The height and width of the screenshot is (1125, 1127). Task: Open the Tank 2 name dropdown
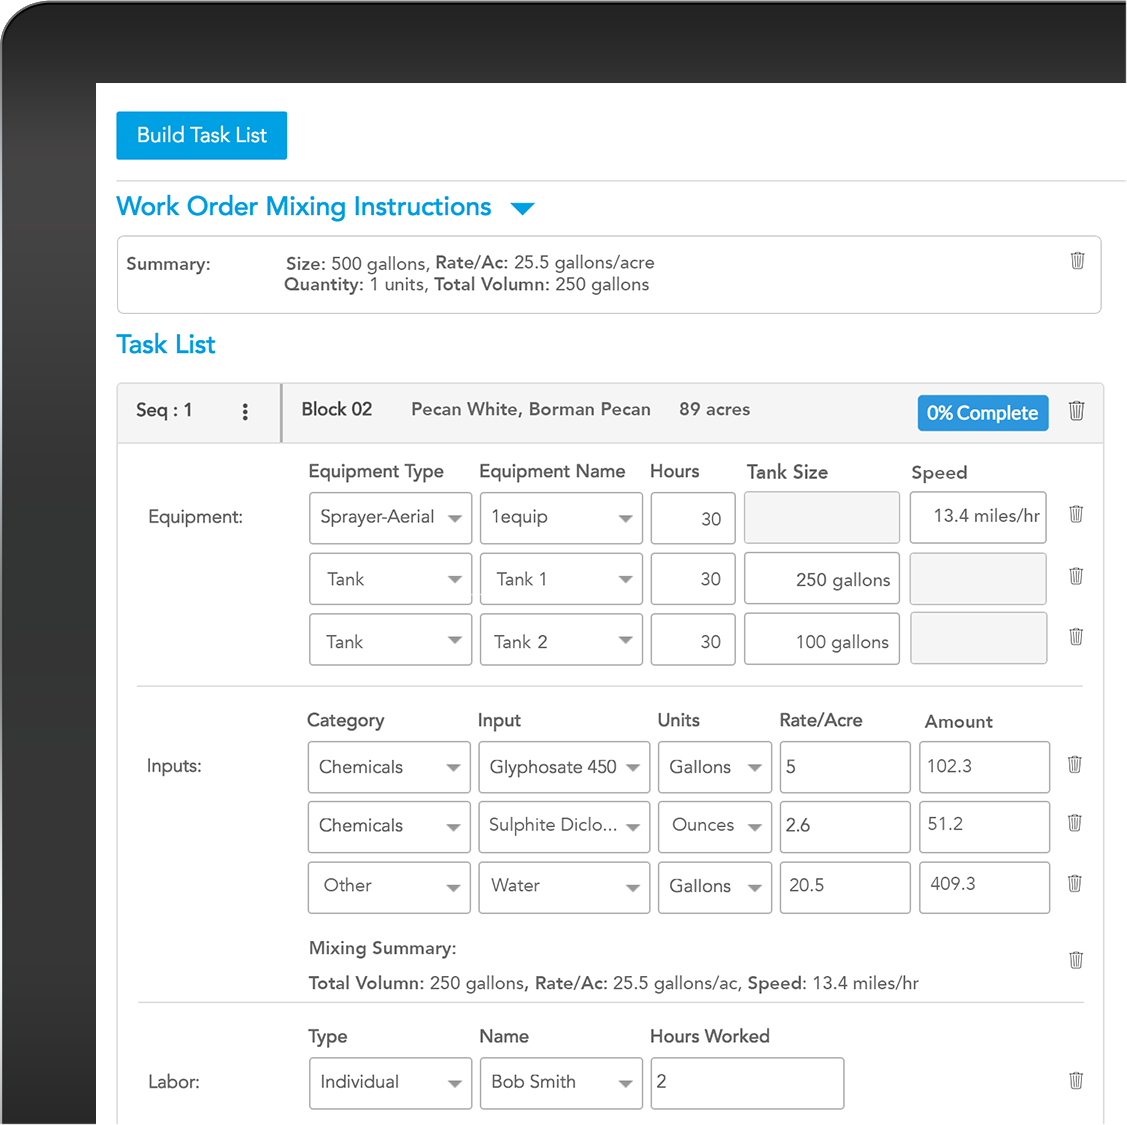[561, 640]
